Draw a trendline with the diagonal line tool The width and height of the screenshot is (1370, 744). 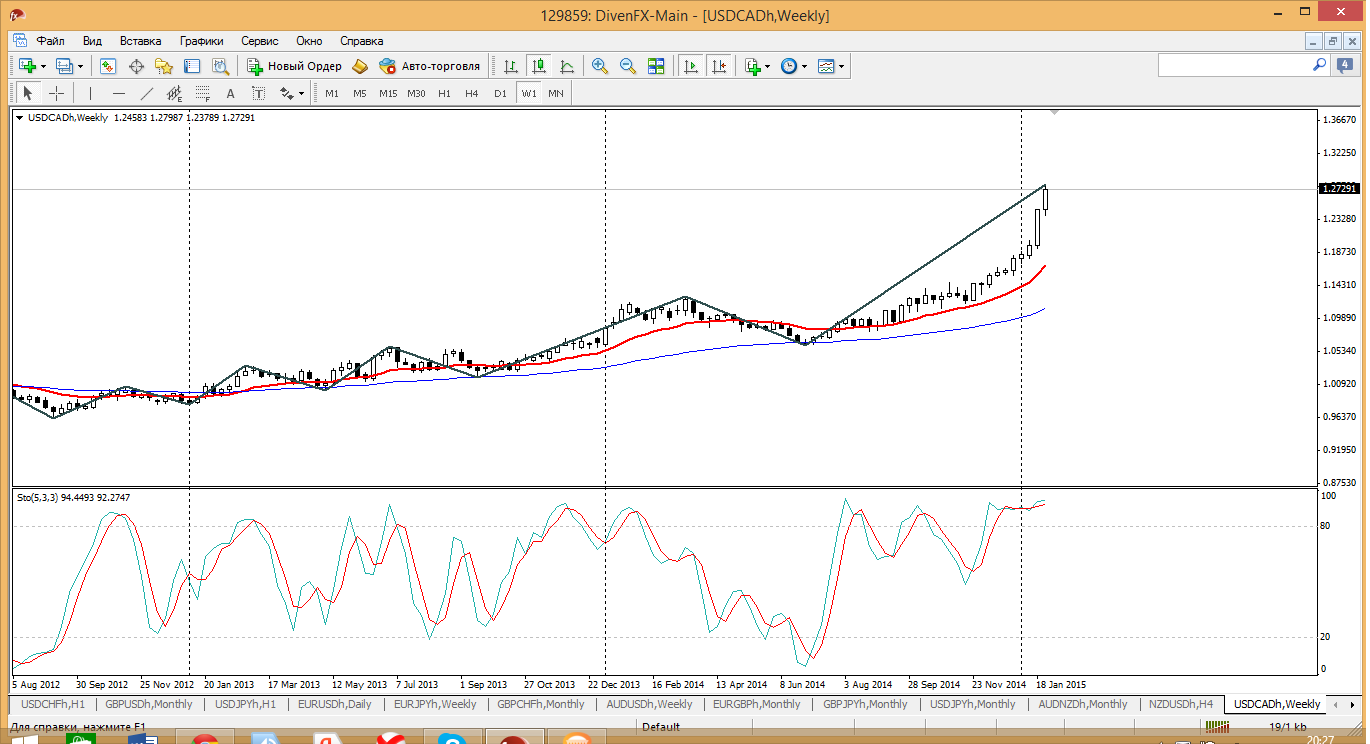coord(147,93)
